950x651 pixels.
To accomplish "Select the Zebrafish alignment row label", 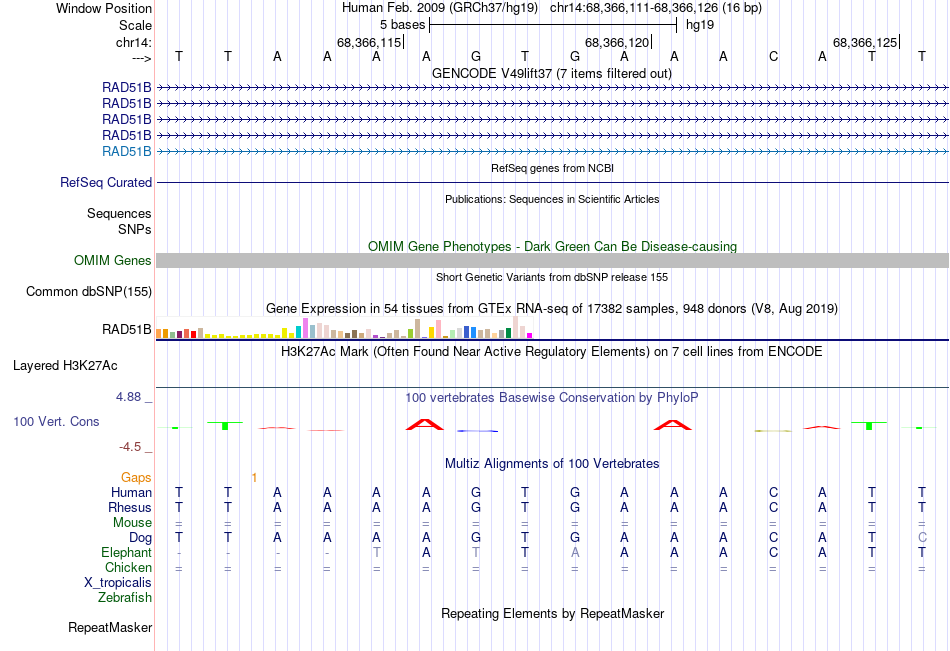I will click(x=125, y=597).
